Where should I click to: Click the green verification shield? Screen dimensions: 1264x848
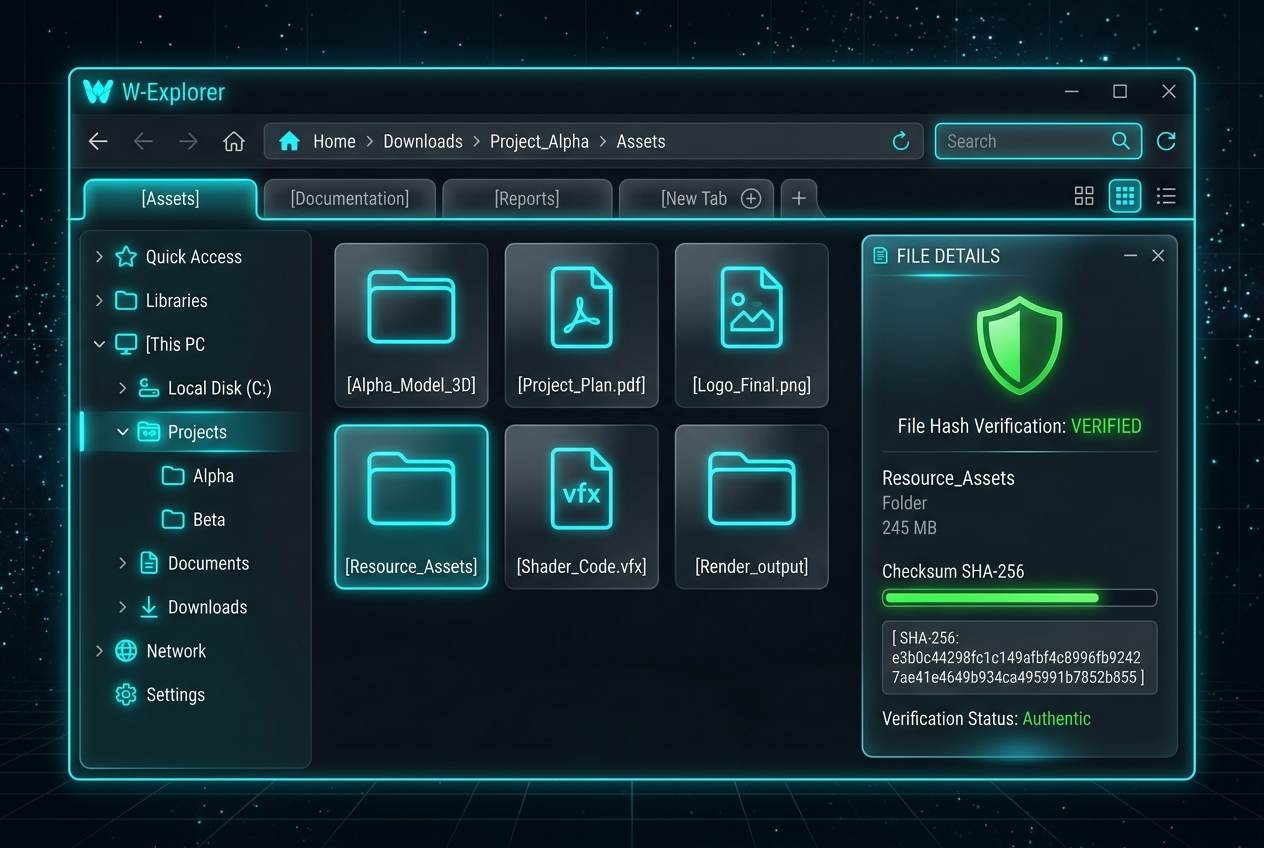click(x=1019, y=345)
